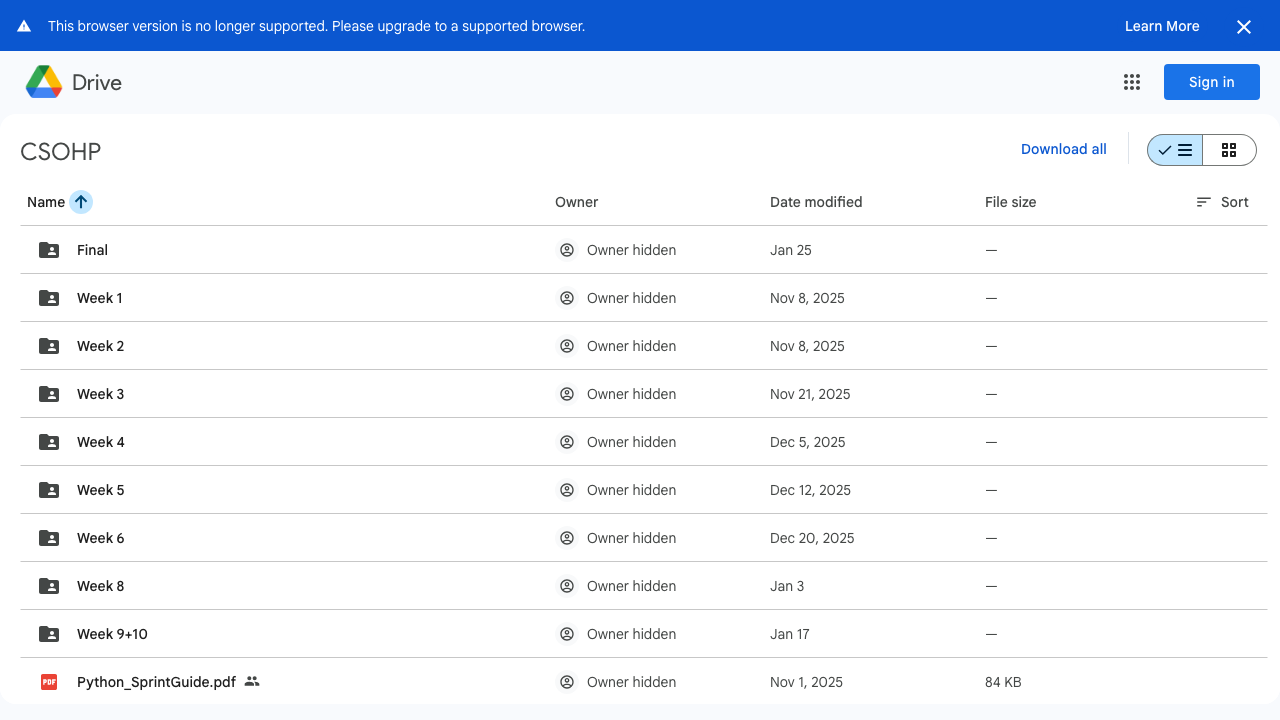Click the File size column header
This screenshot has width=1280, height=720.
1011,202
